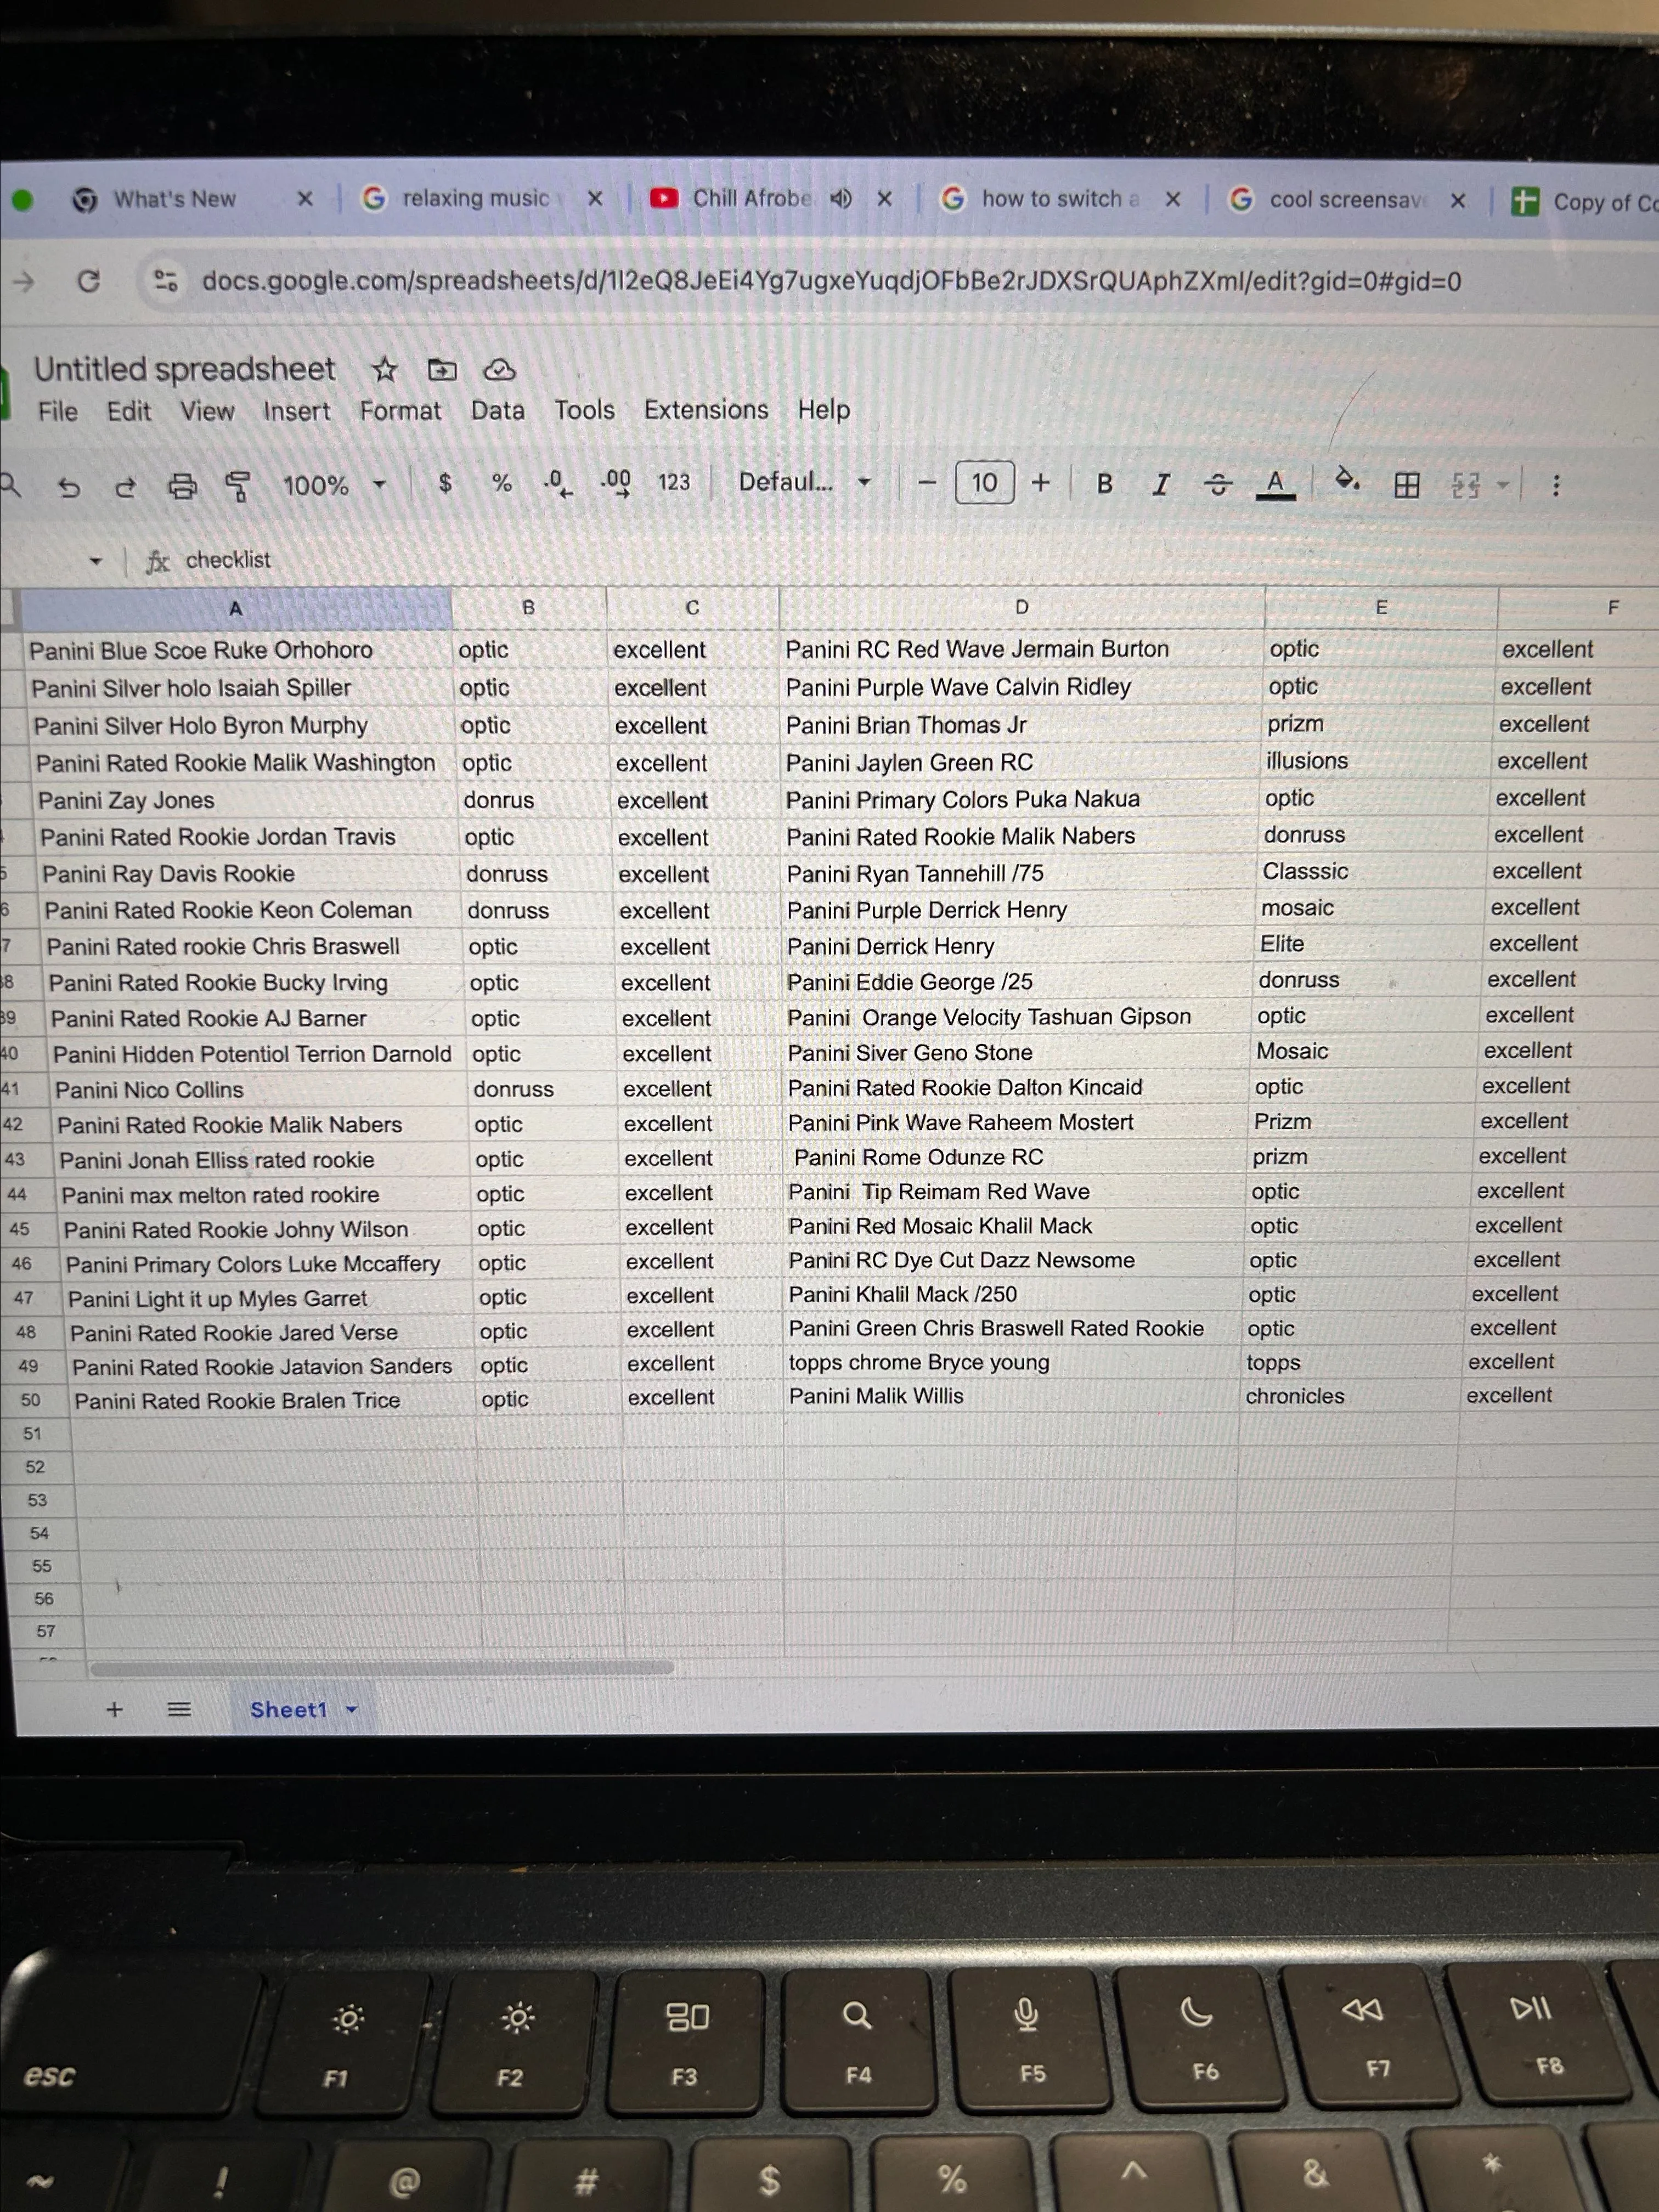
Task: Star the Untitled spreadsheet
Action: point(385,370)
